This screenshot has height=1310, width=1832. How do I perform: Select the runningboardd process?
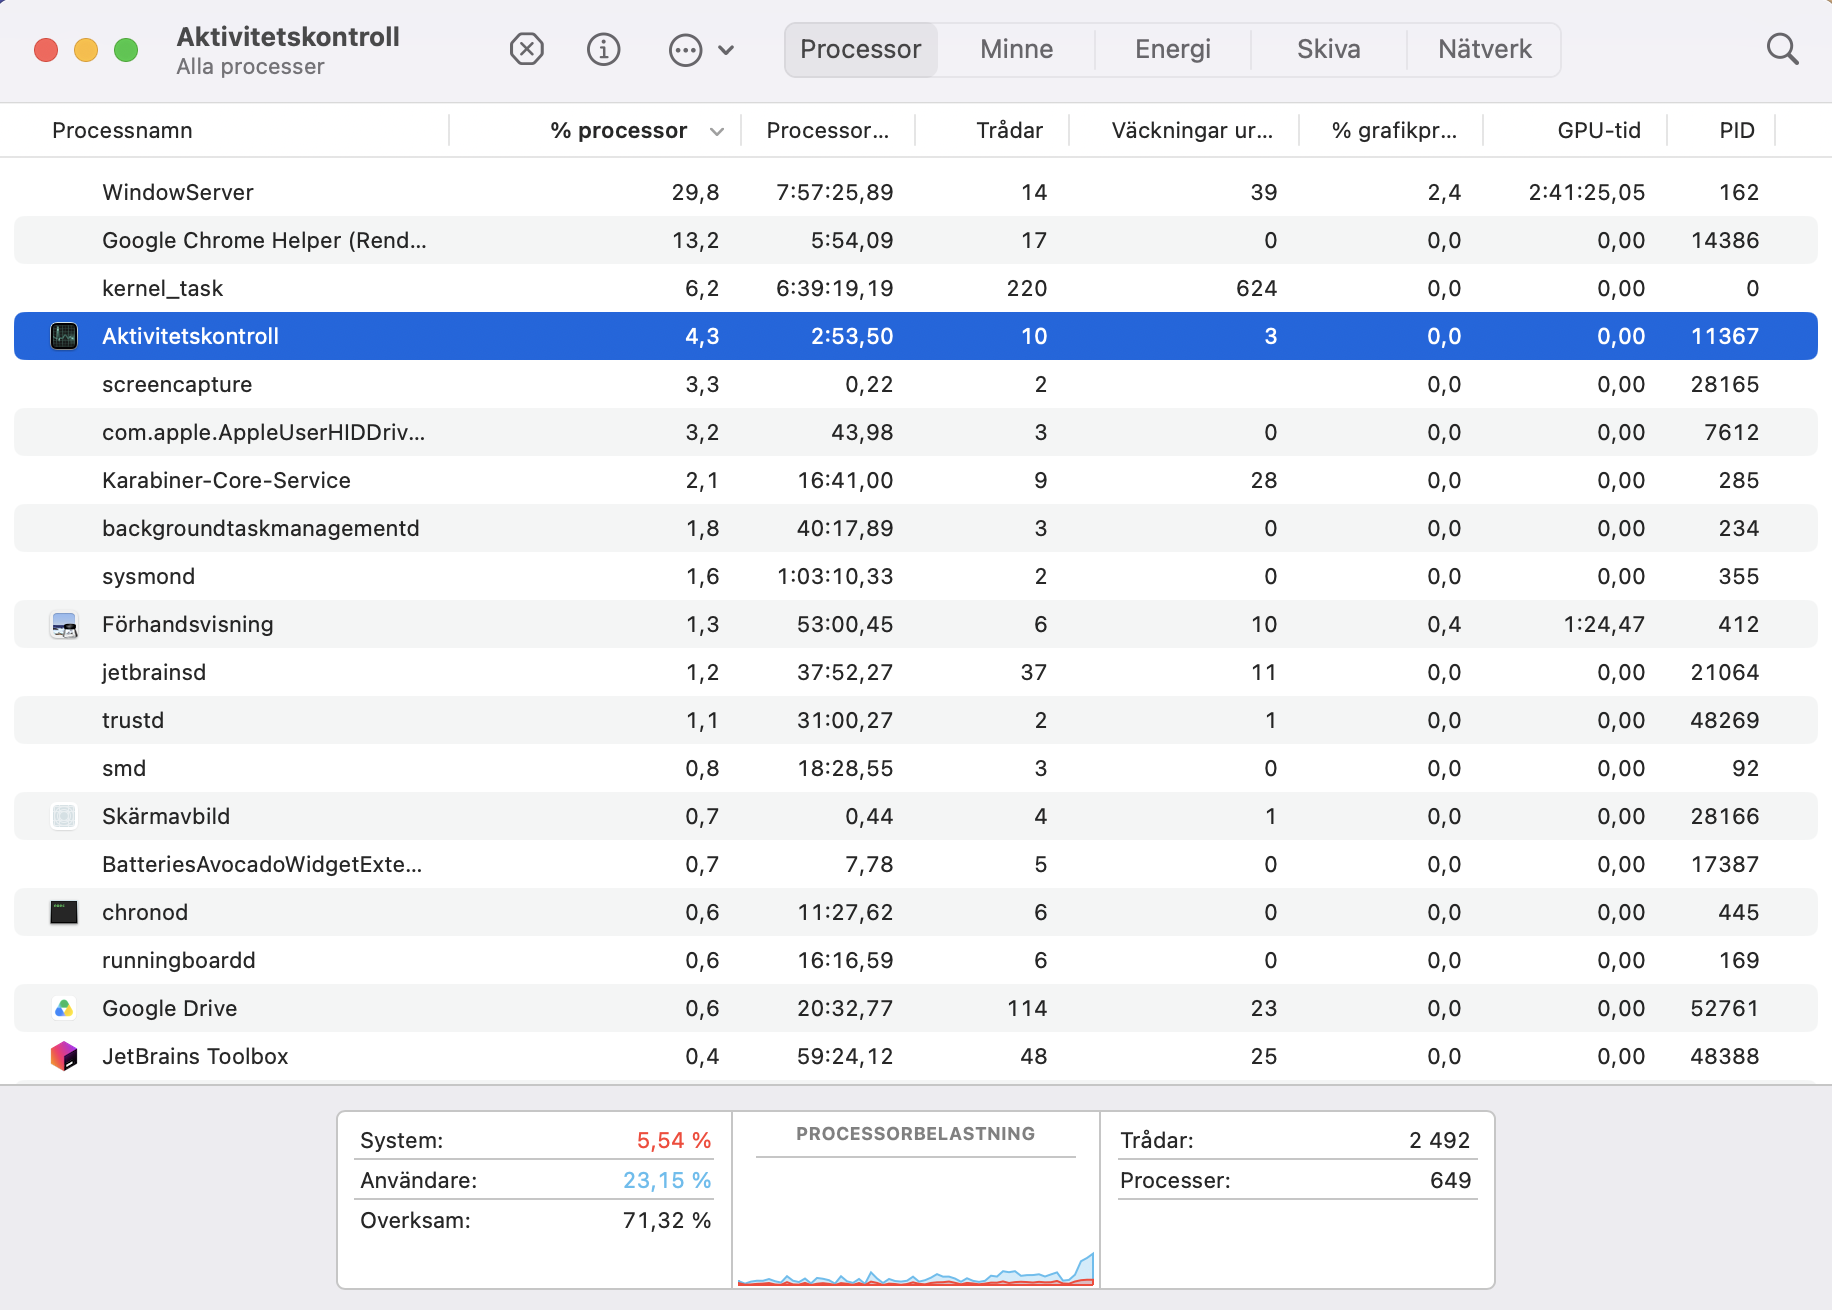(916, 960)
